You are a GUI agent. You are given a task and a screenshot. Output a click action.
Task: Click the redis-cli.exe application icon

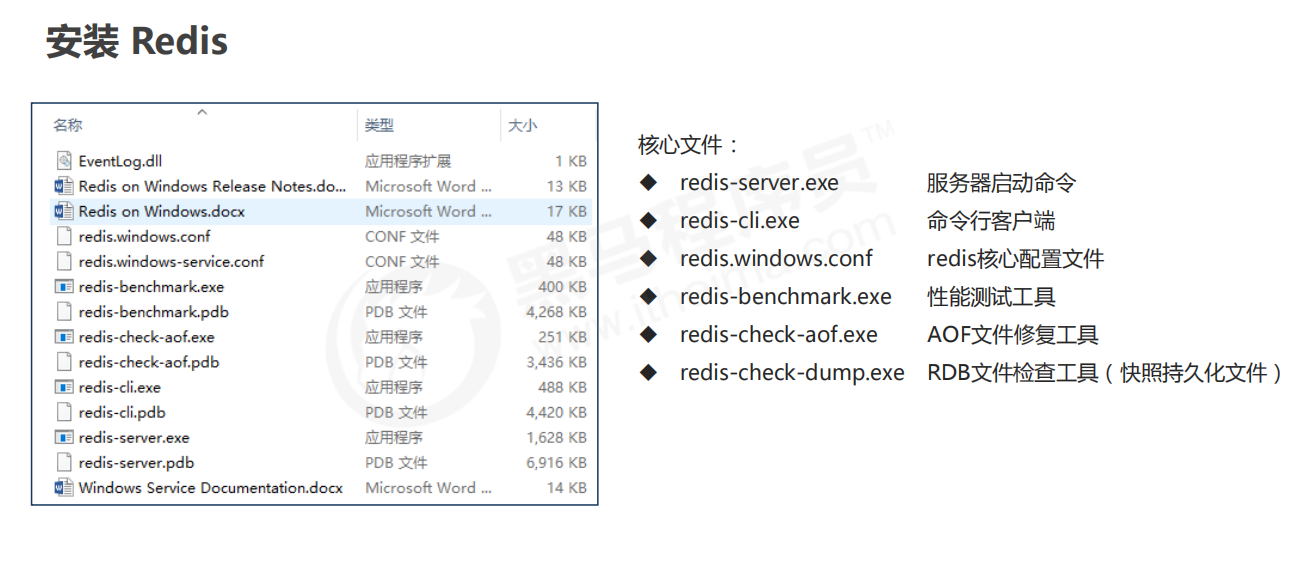coord(64,387)
